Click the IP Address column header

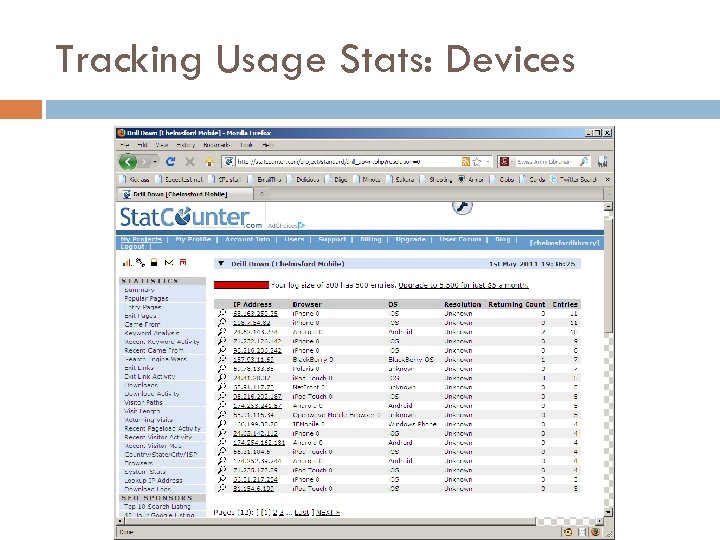pos(252,304)
